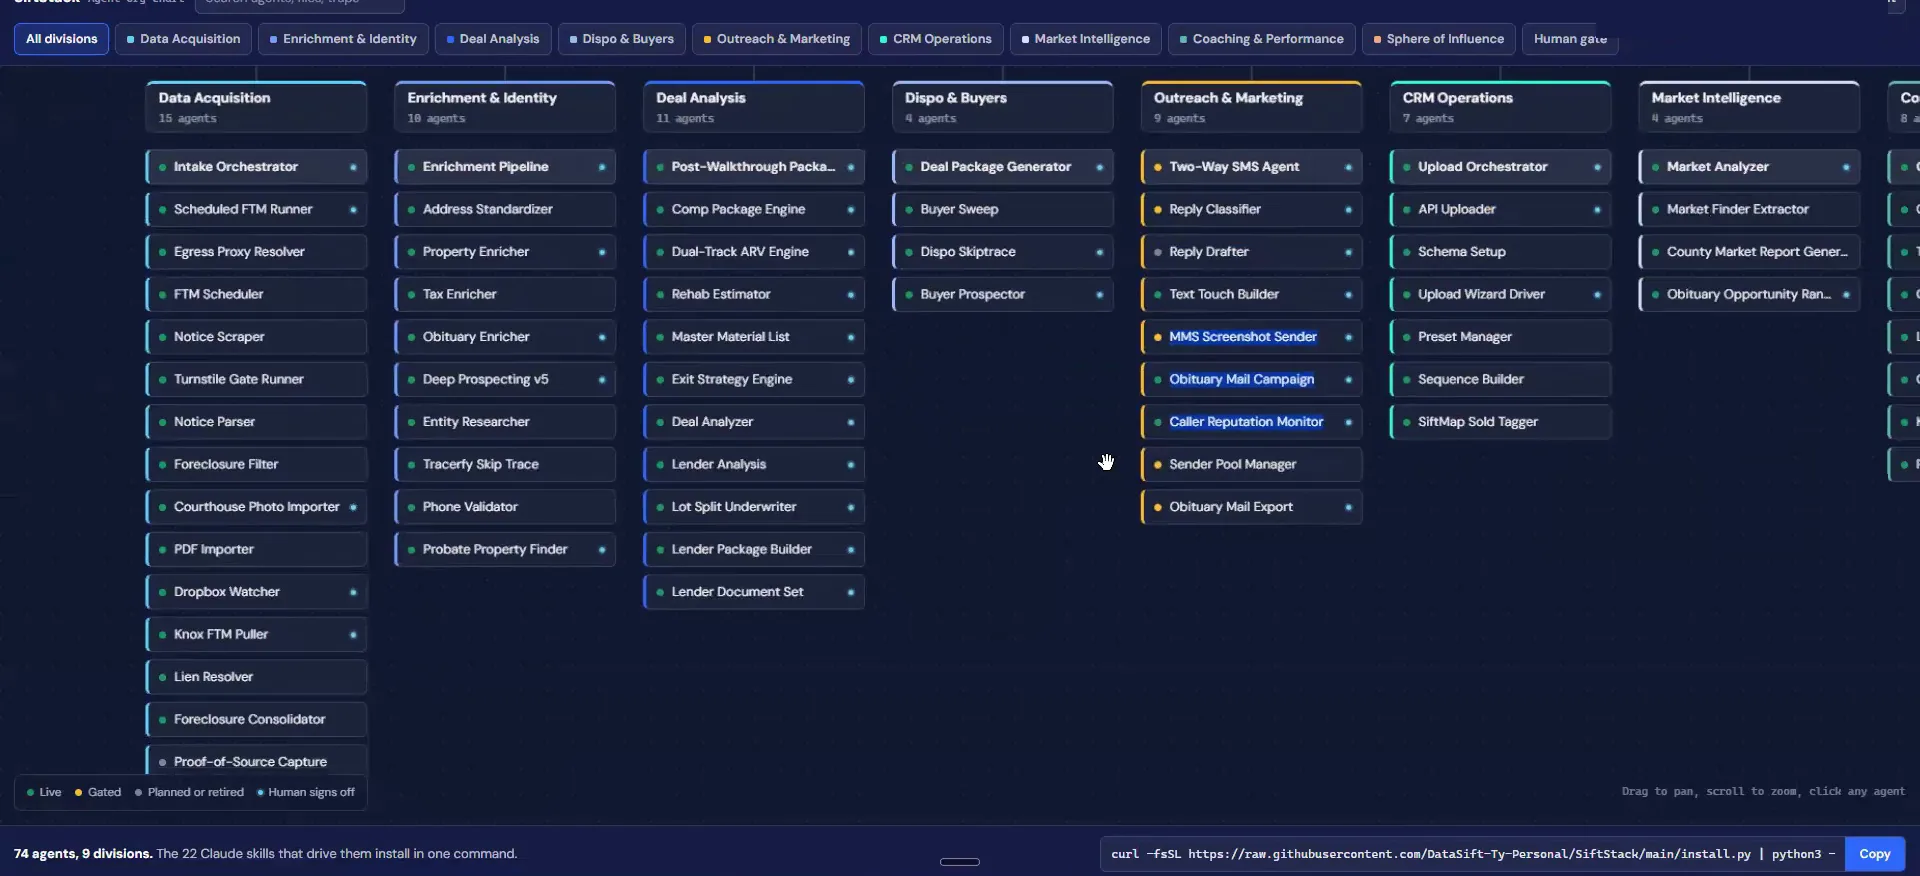Select the Sender Pool Manager agent
Viewport: 1920px width, 876px height.
pyautogui.click(x=1252, y=465)
